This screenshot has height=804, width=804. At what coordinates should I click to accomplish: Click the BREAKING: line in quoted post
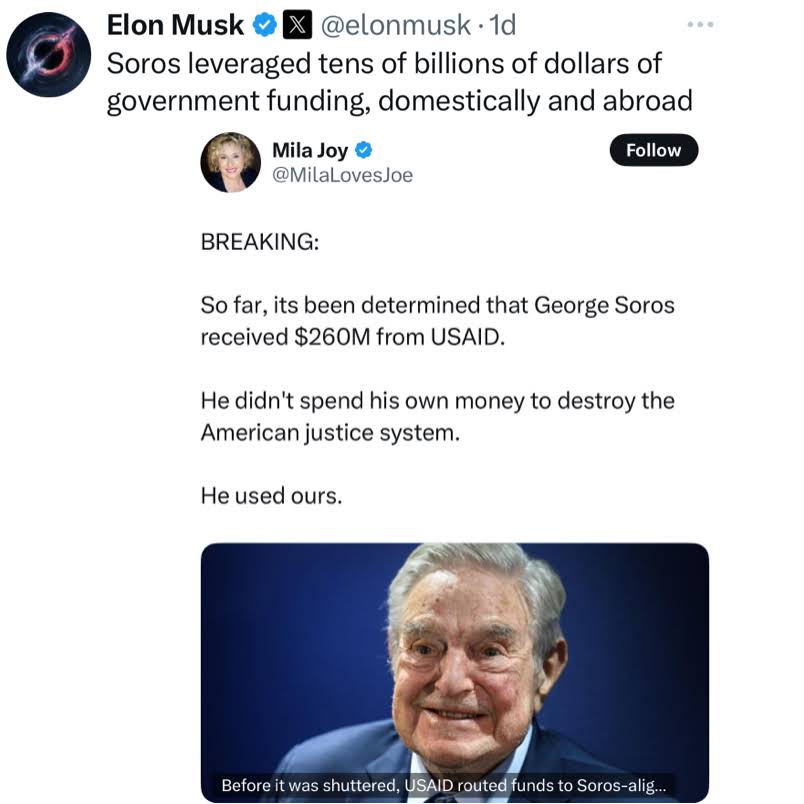(x=260, y=243)
